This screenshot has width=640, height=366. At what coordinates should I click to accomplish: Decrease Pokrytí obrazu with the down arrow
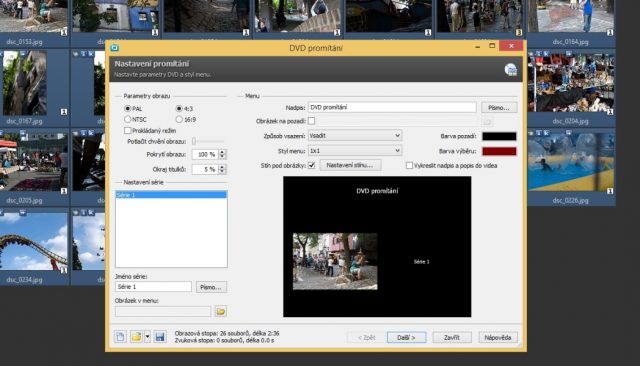coord(222,157)
